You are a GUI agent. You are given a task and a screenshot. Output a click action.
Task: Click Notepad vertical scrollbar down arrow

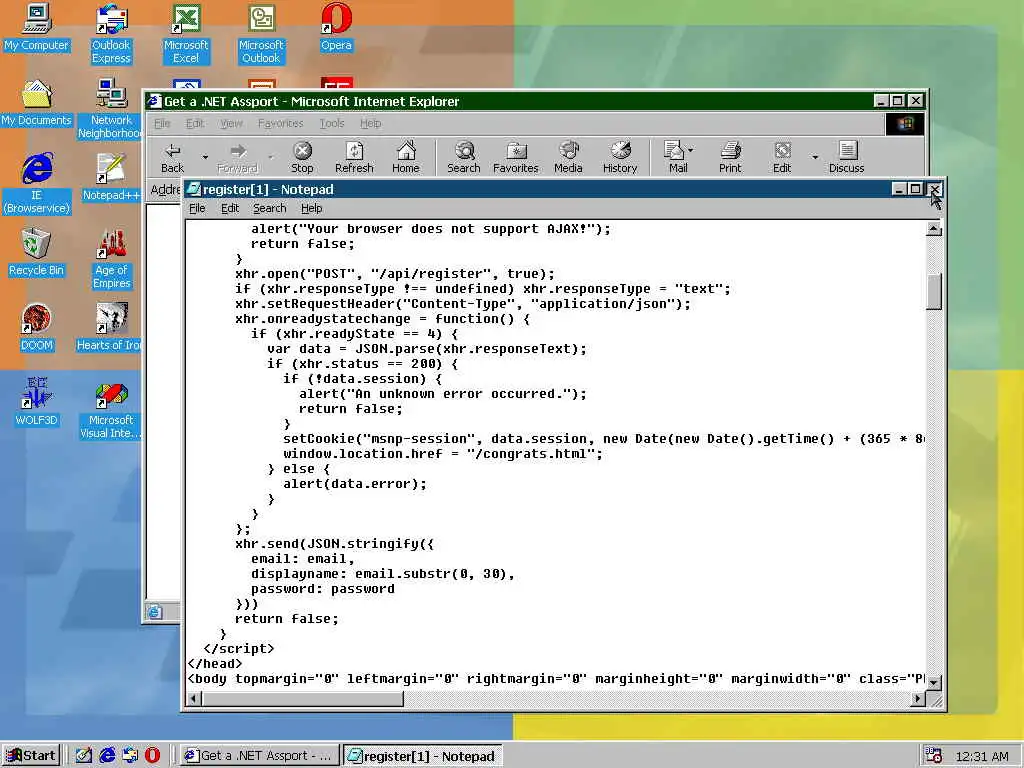(934, 682)
